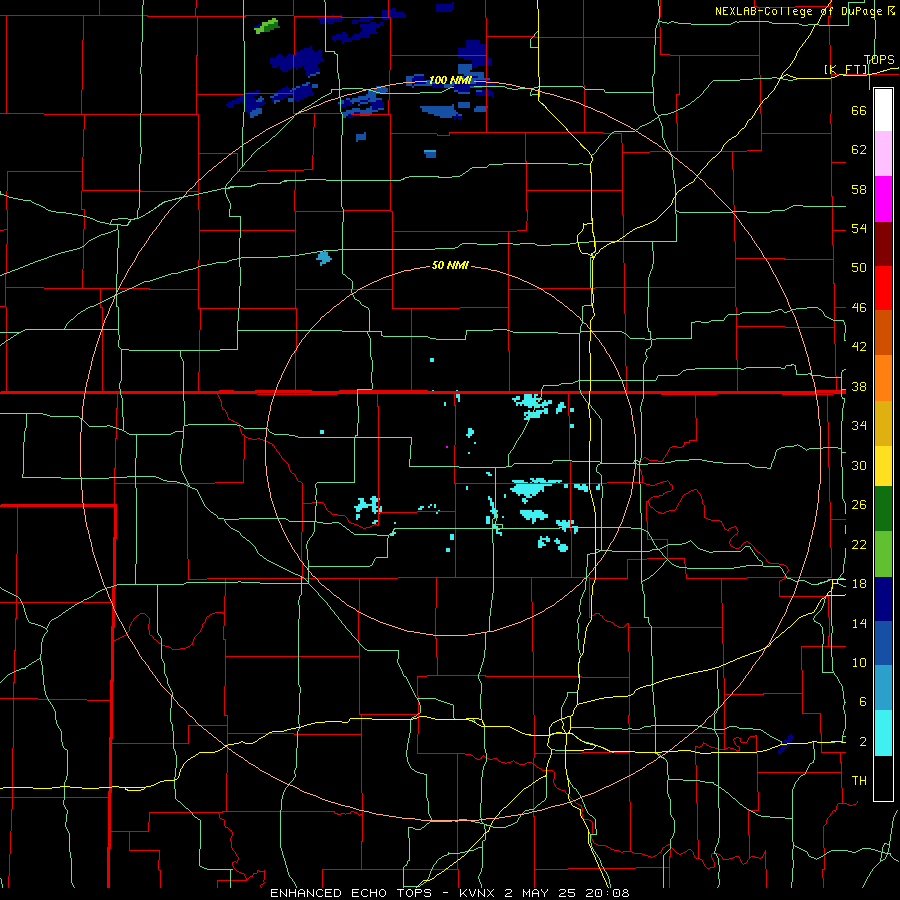Choose the dark green legend swatch
900x900 pixels.
pos(883,509)
